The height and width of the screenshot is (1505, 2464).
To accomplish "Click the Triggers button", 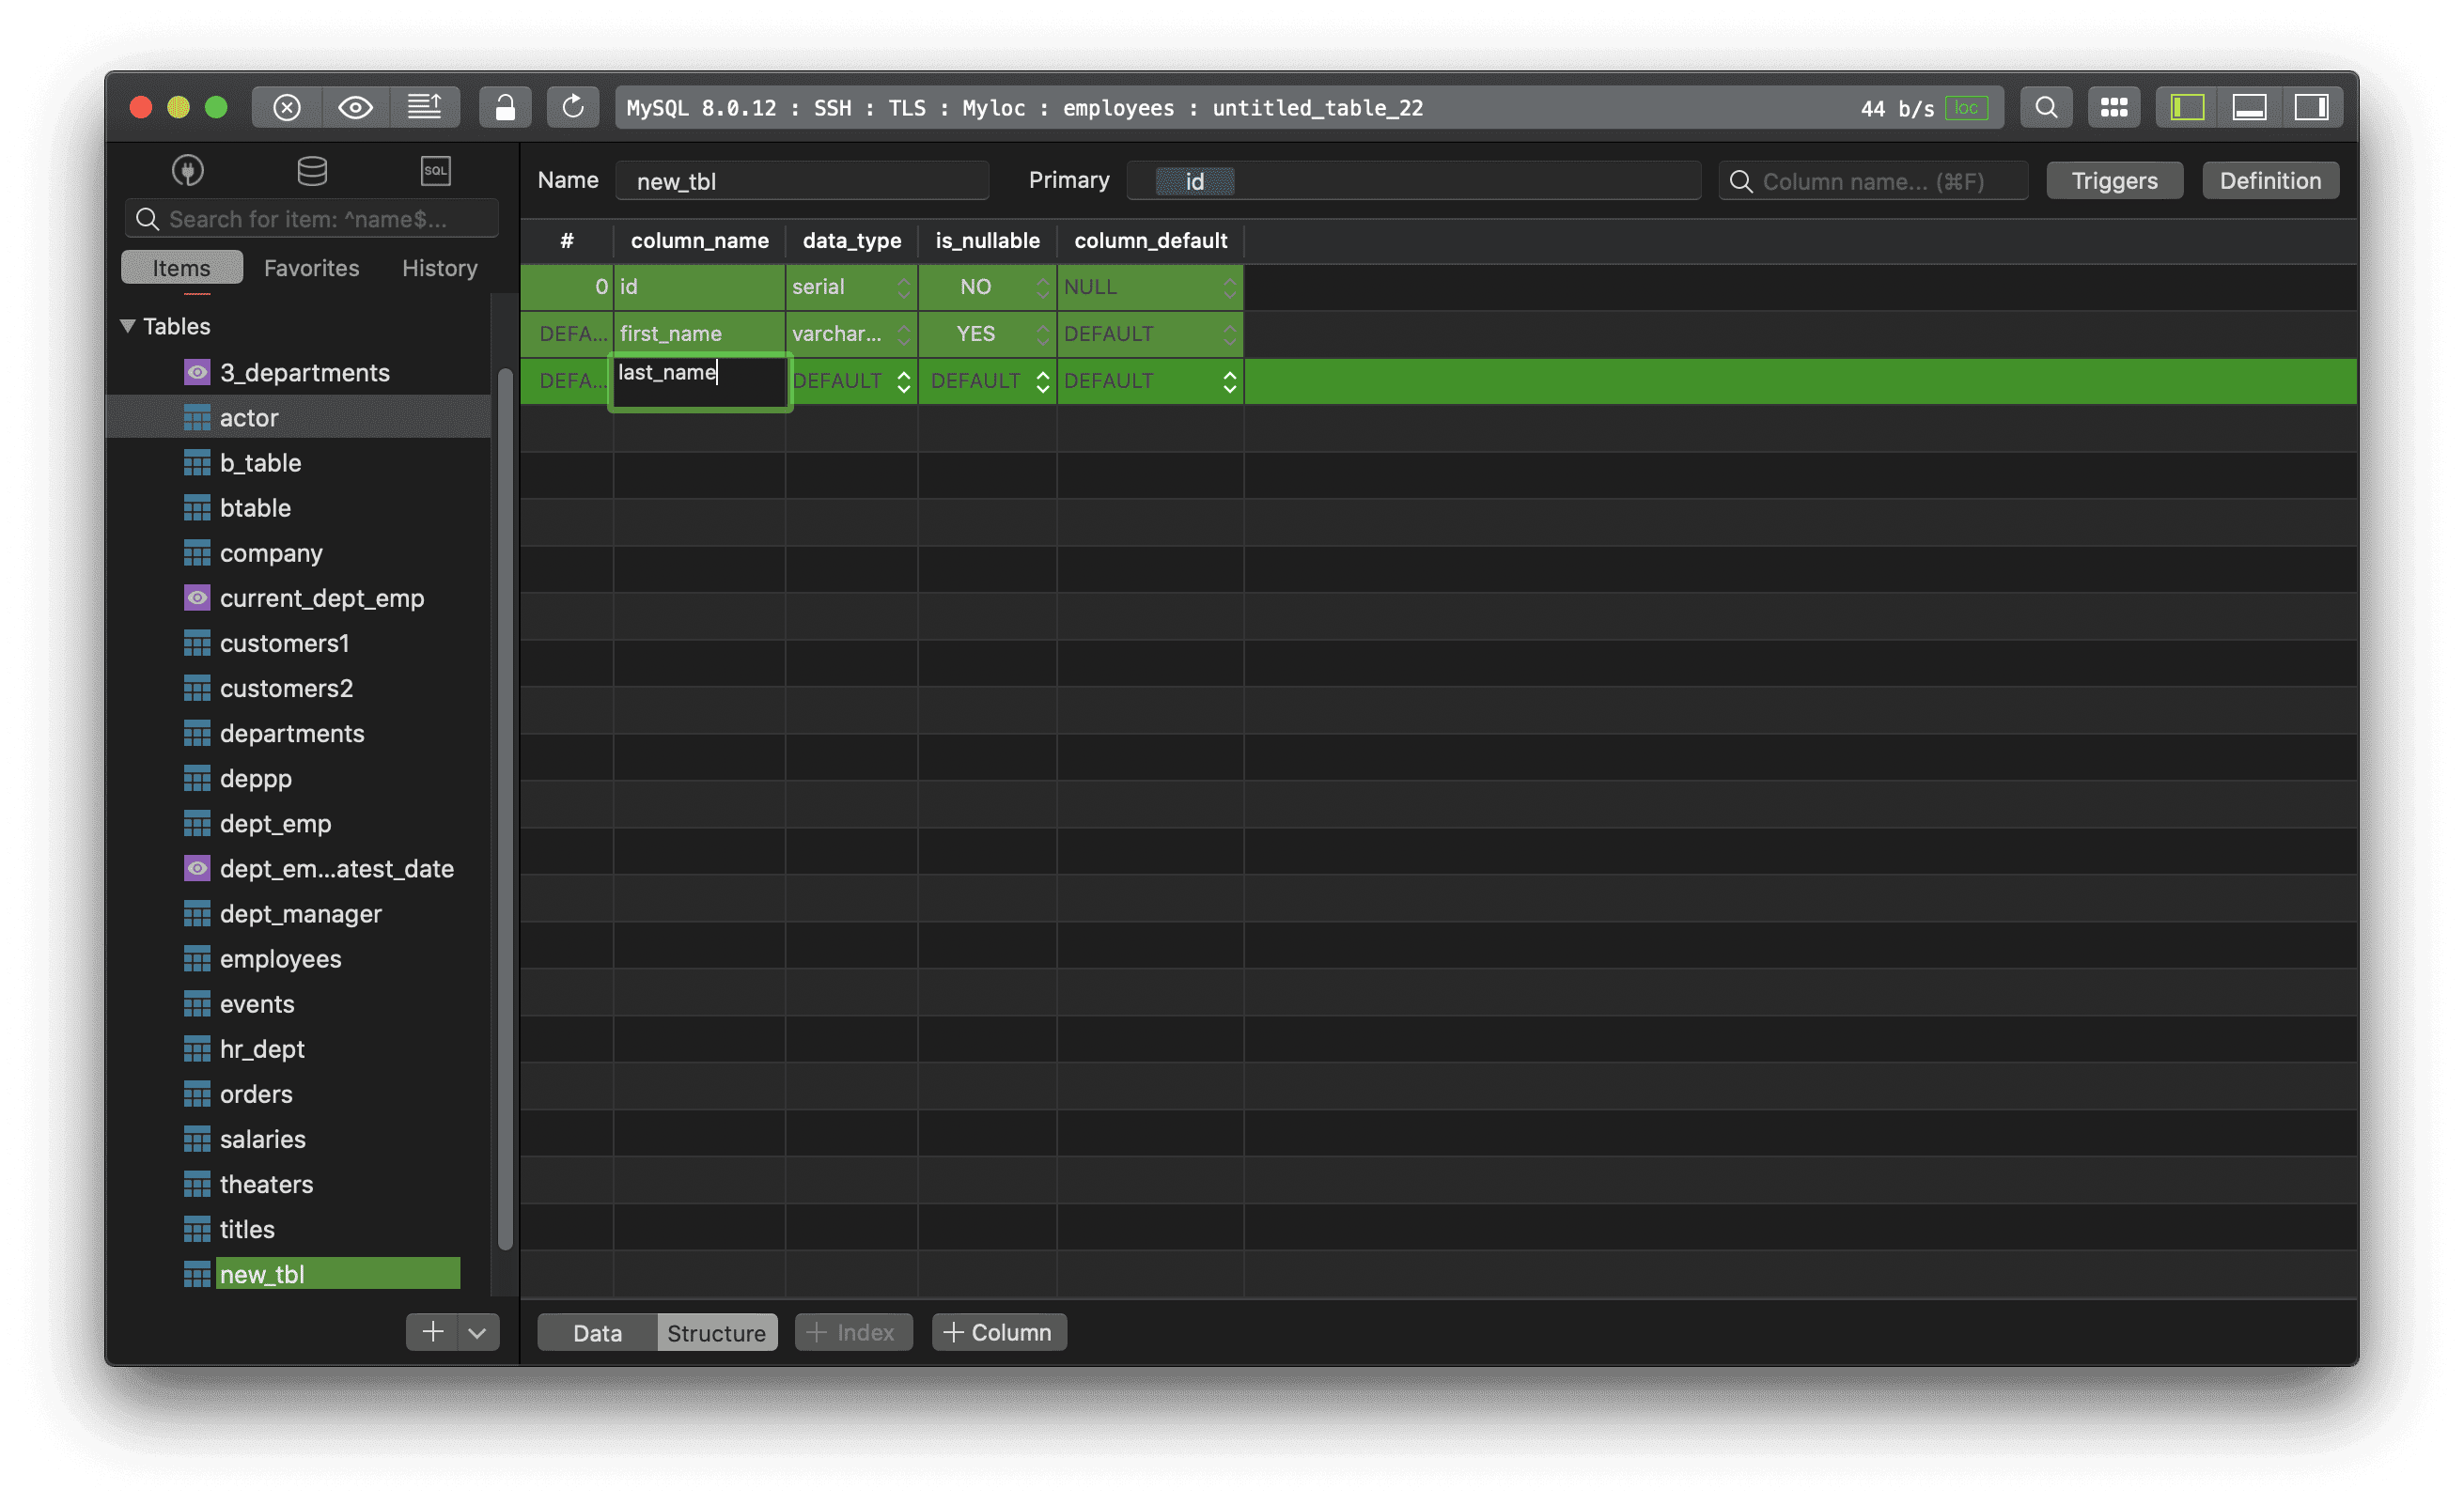I will 2114,181.
